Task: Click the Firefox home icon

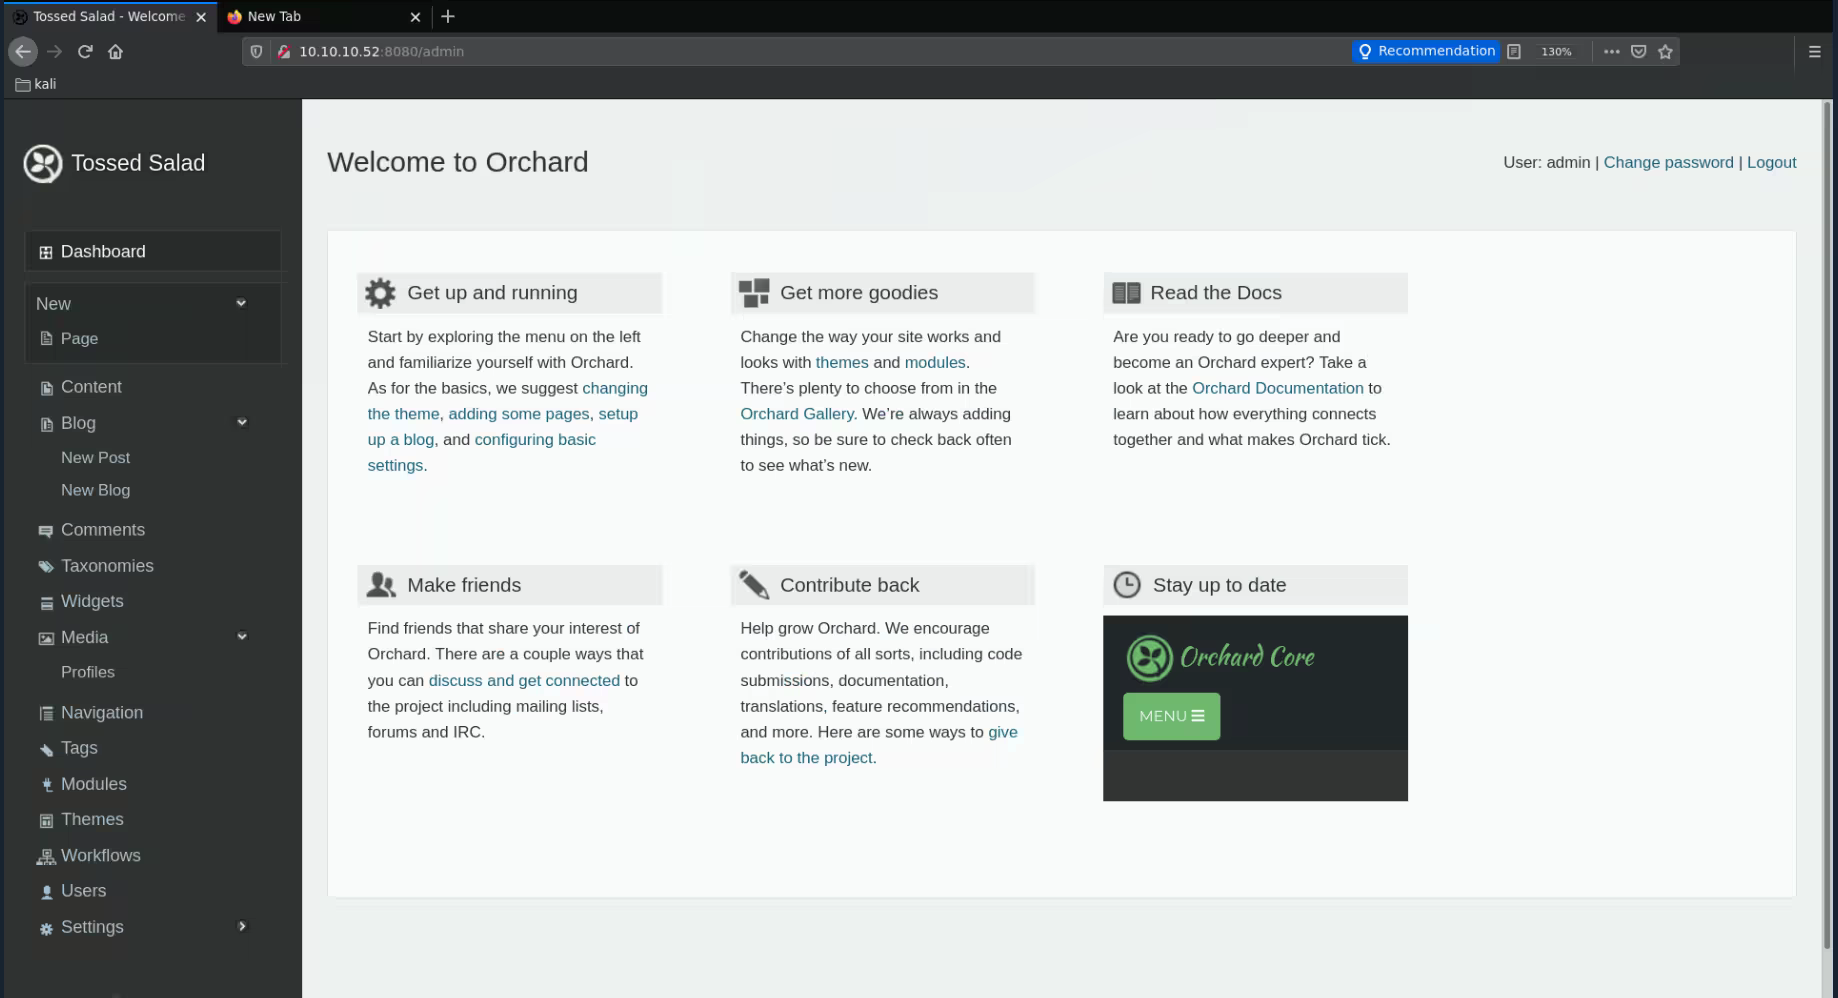Action: [x=116, y=52]
